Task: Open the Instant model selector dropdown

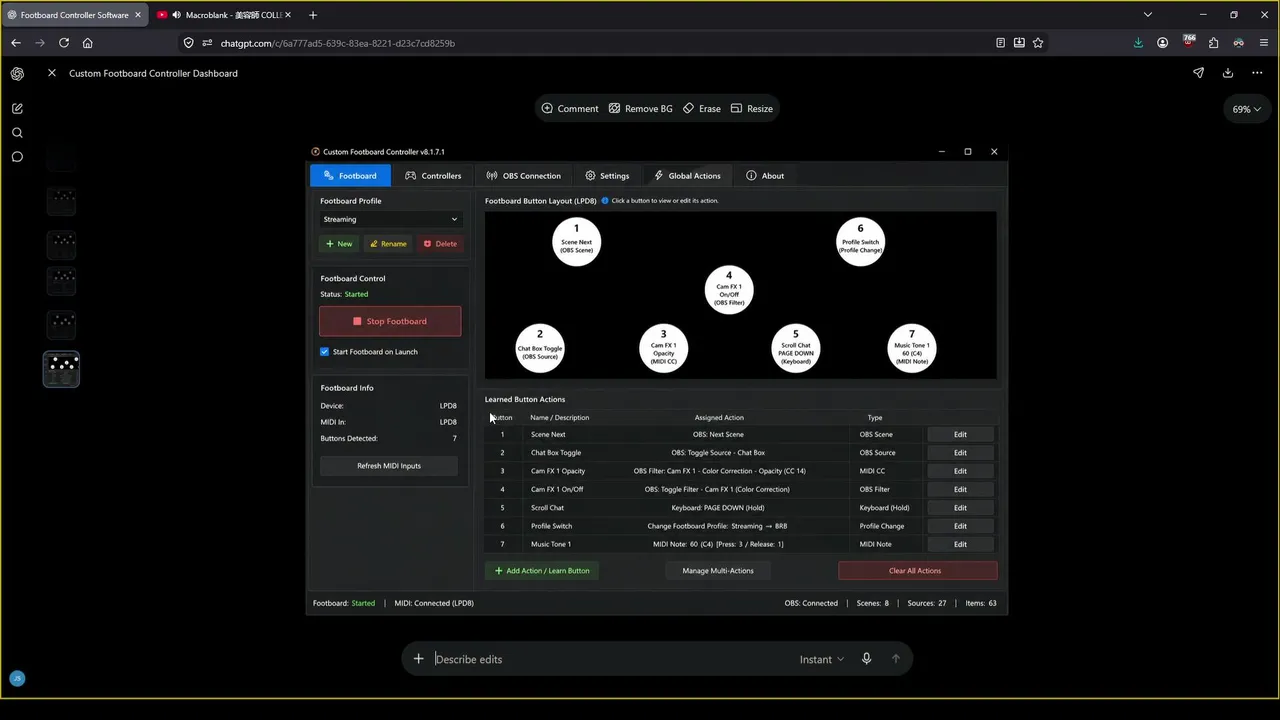Action: point(822,659)
